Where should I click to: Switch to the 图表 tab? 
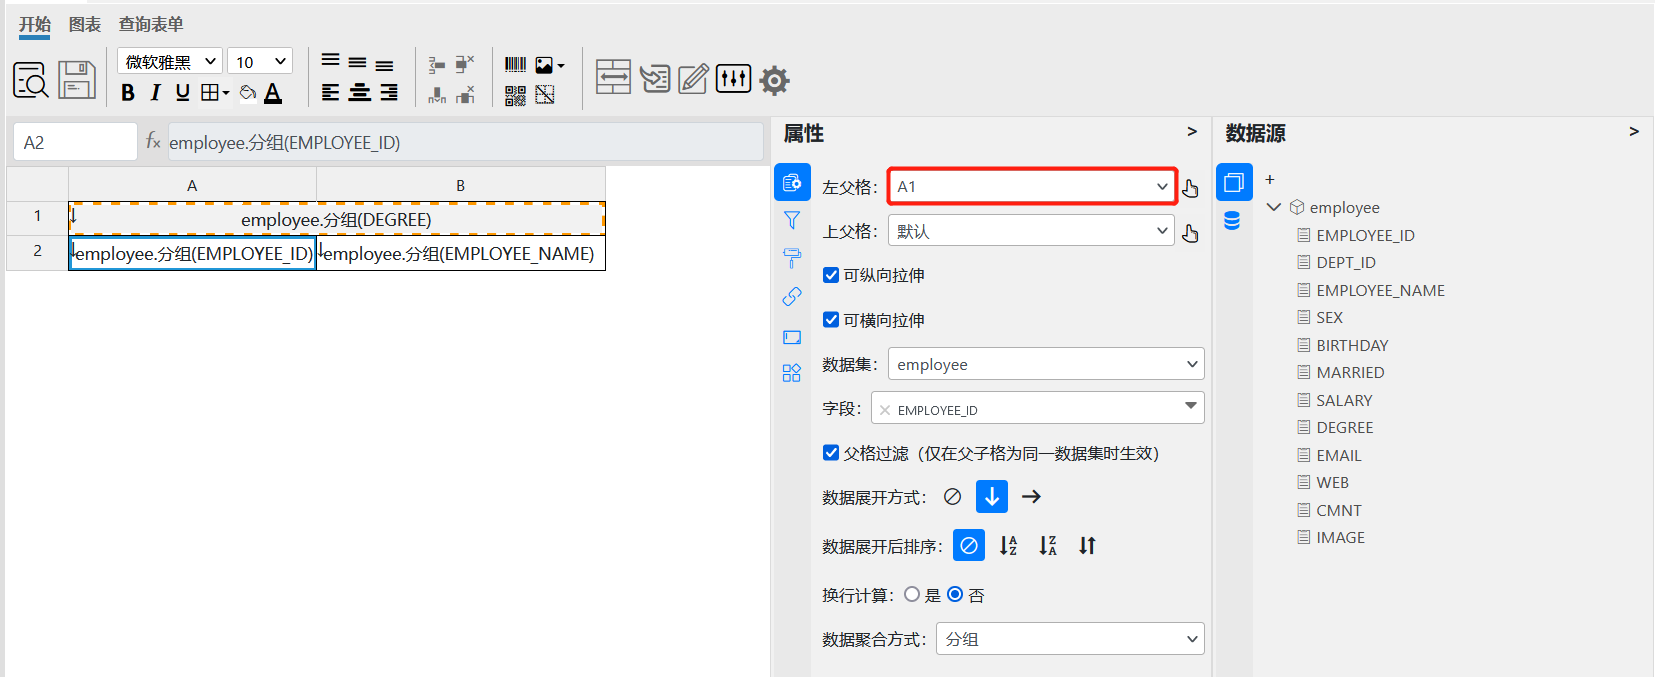[85, 24]
